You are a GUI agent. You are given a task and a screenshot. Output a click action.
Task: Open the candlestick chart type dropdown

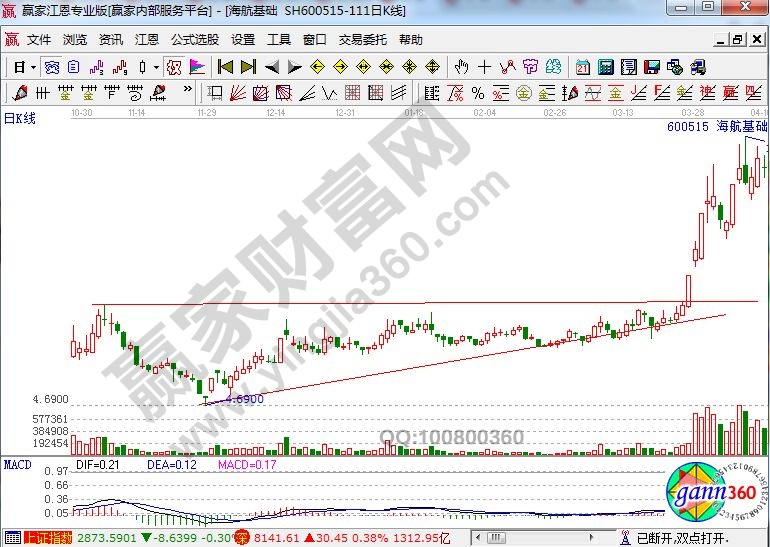pos(155,68)
